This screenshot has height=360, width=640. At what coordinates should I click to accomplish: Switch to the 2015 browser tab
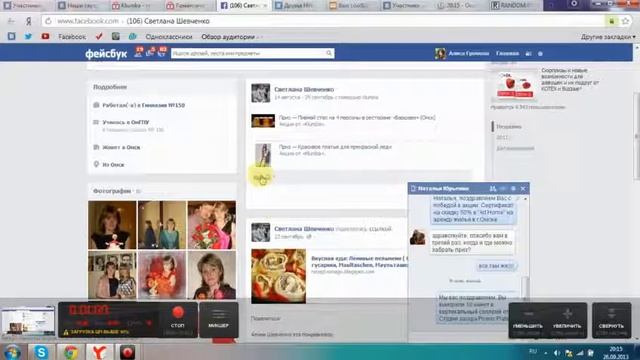tap(459, 6)
